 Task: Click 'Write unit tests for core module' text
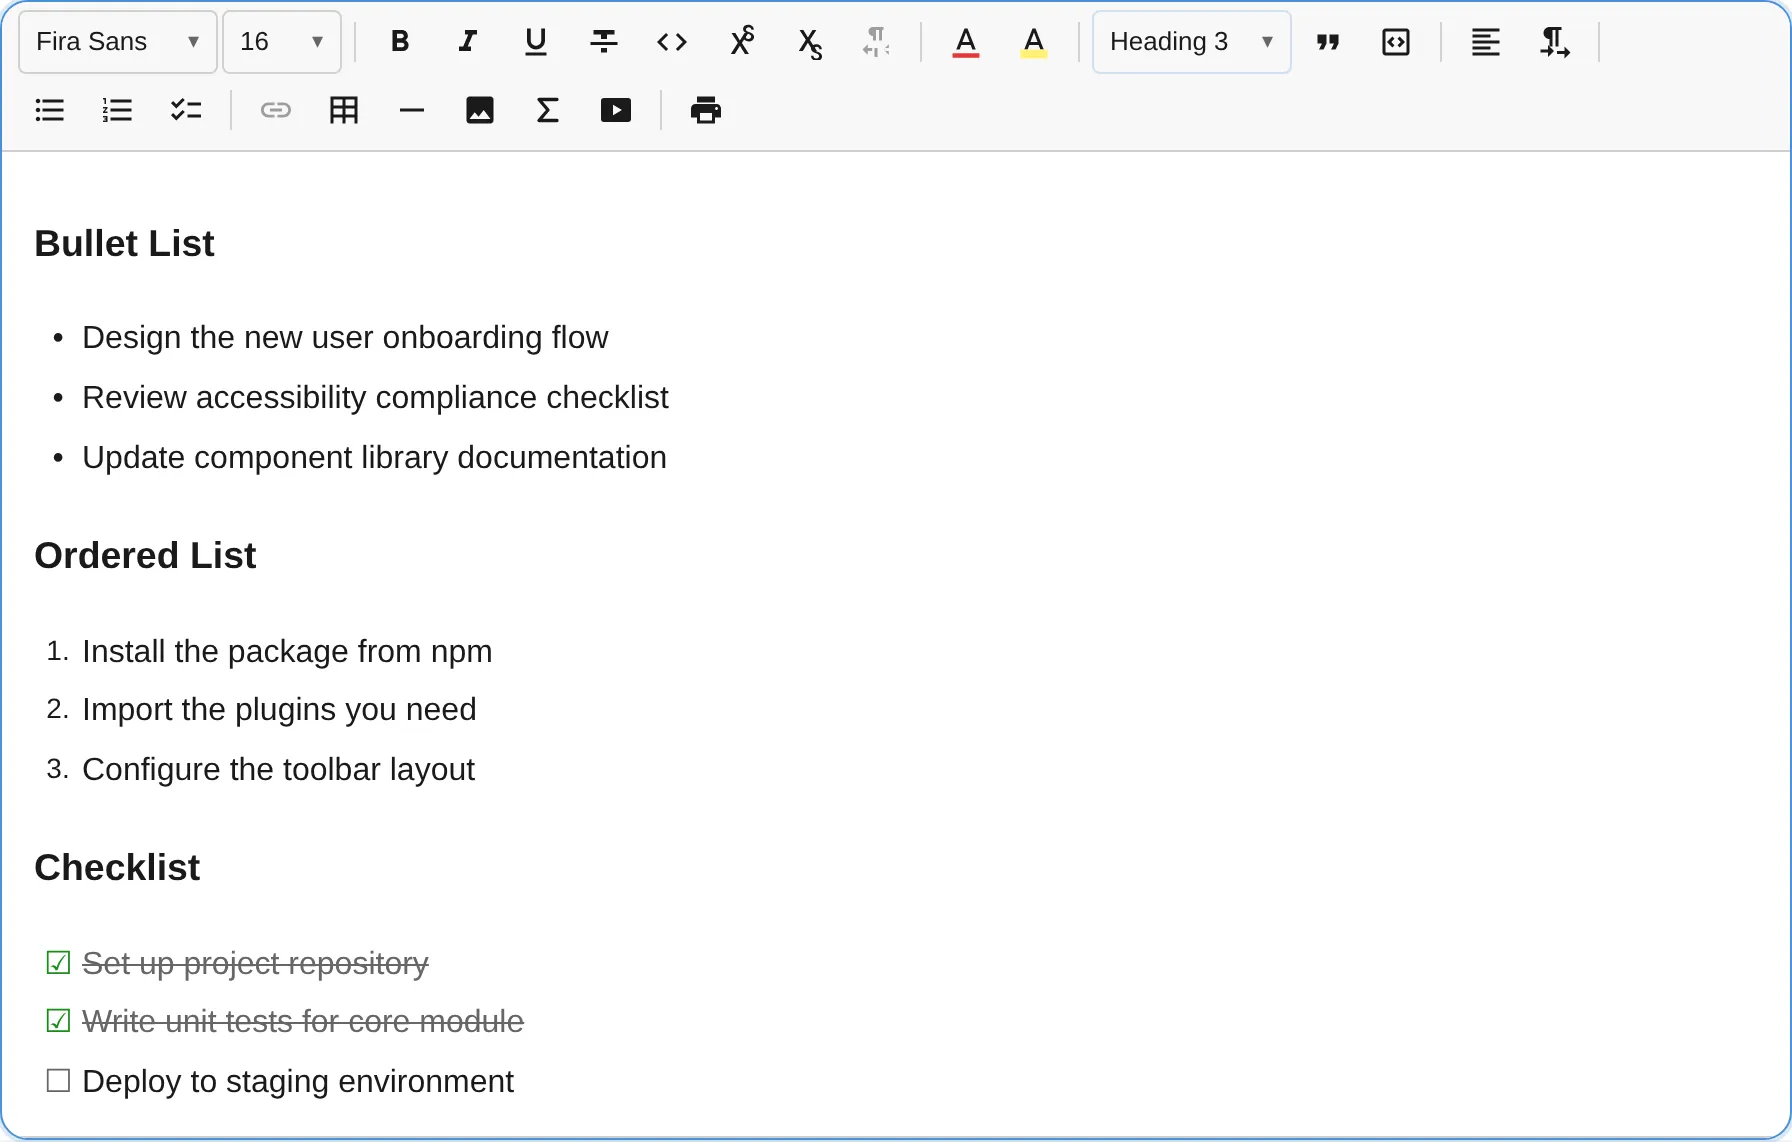pos(303,1022)
